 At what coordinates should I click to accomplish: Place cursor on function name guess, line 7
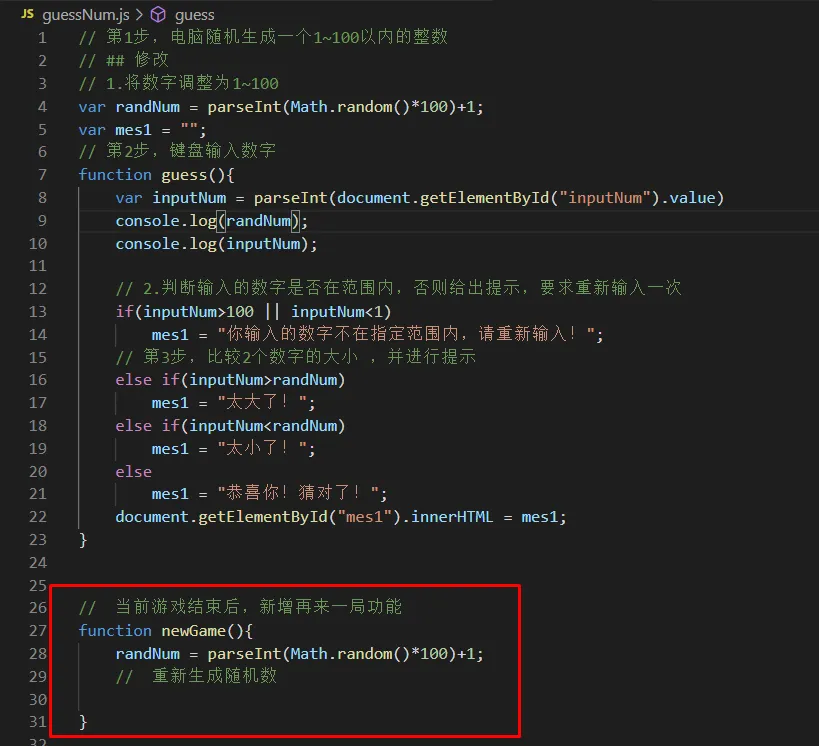(188, 174)
